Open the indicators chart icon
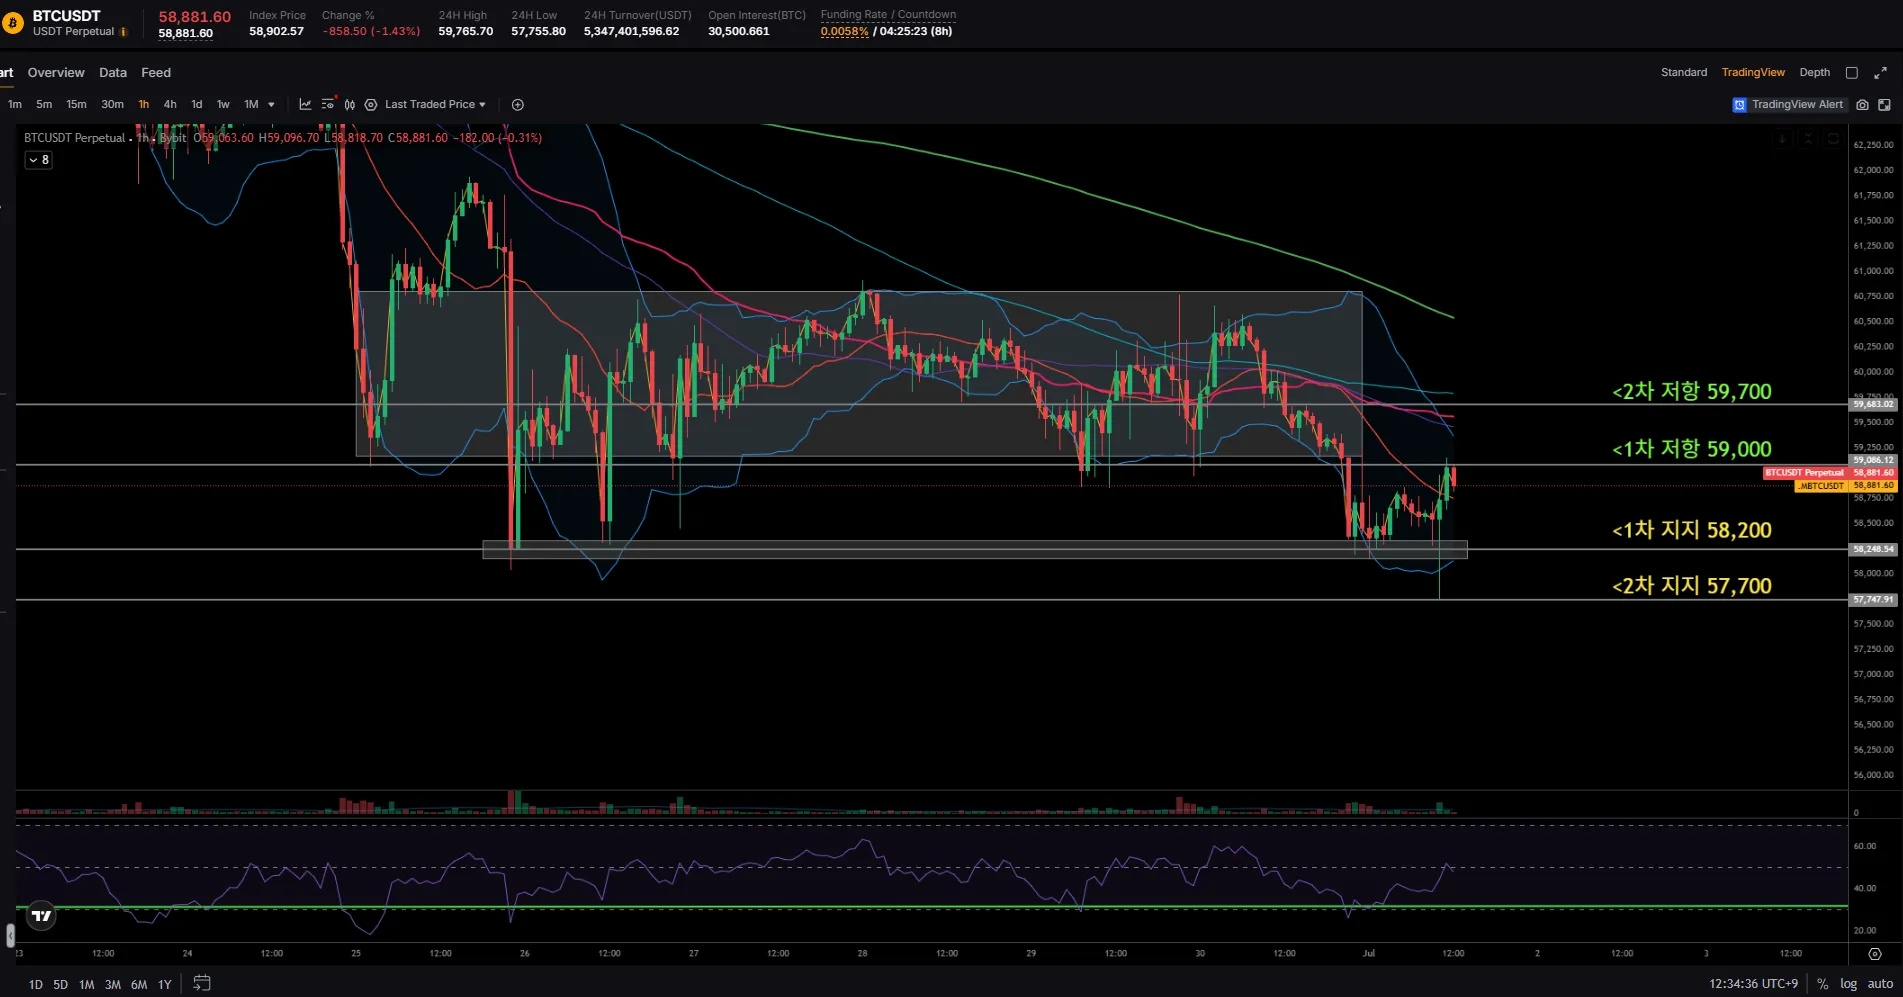Screen dimensions: 1903x997 coord(305,104)
